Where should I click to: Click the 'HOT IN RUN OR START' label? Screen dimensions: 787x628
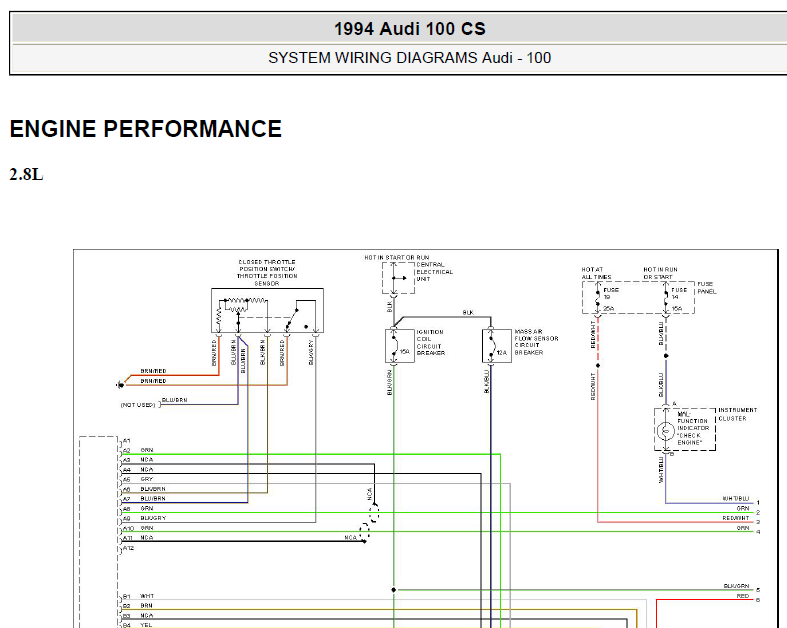tap(660, 273)
